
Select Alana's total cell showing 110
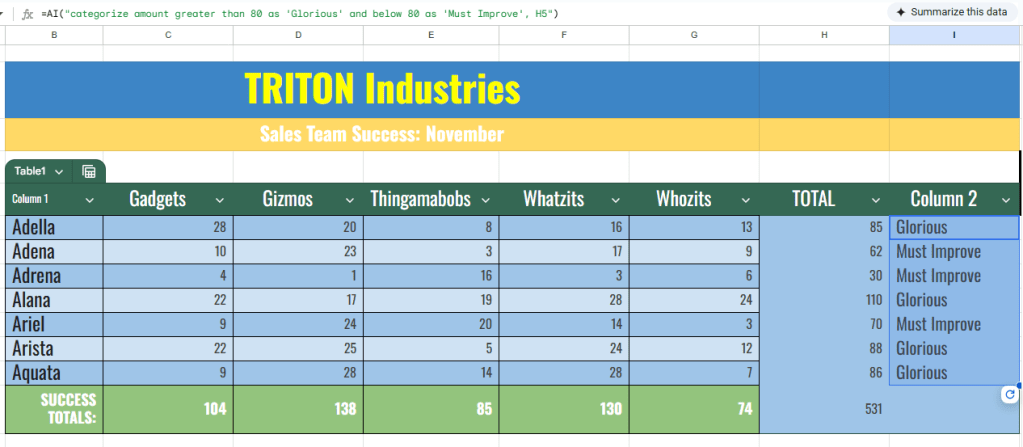(x=824, y=300)
